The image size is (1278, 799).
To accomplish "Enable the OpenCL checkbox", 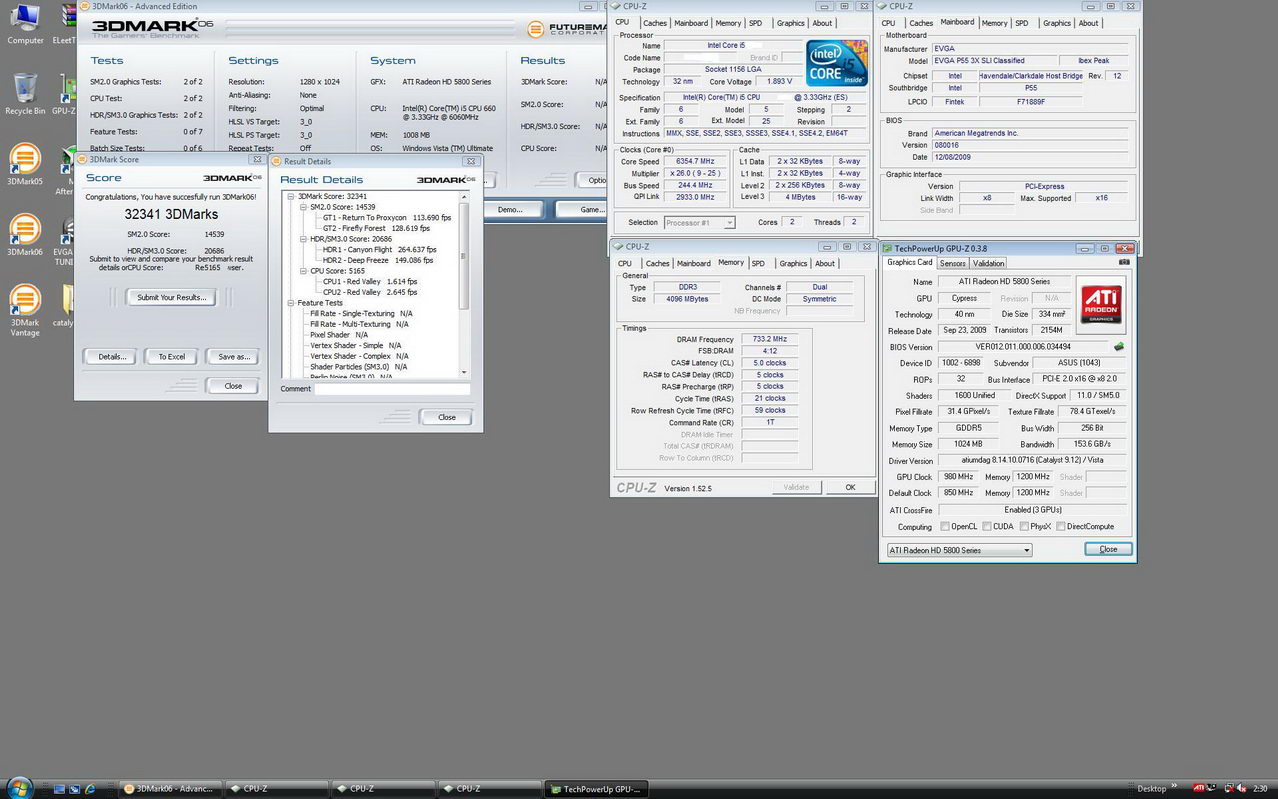I will coord(944,526).
